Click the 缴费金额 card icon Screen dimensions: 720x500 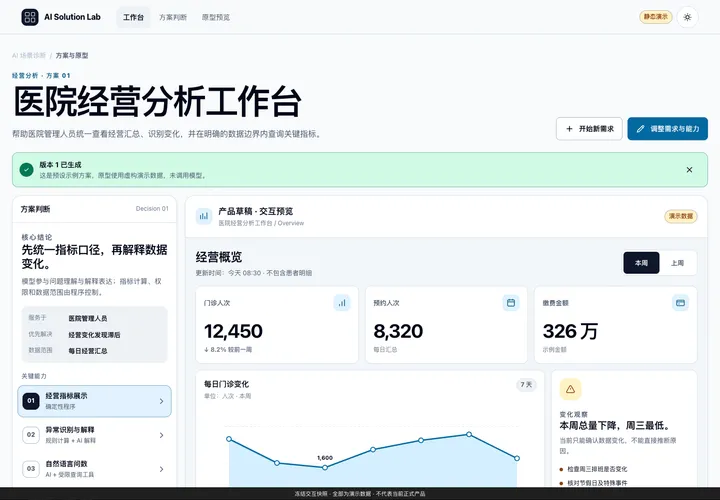(x=681, y=303)
